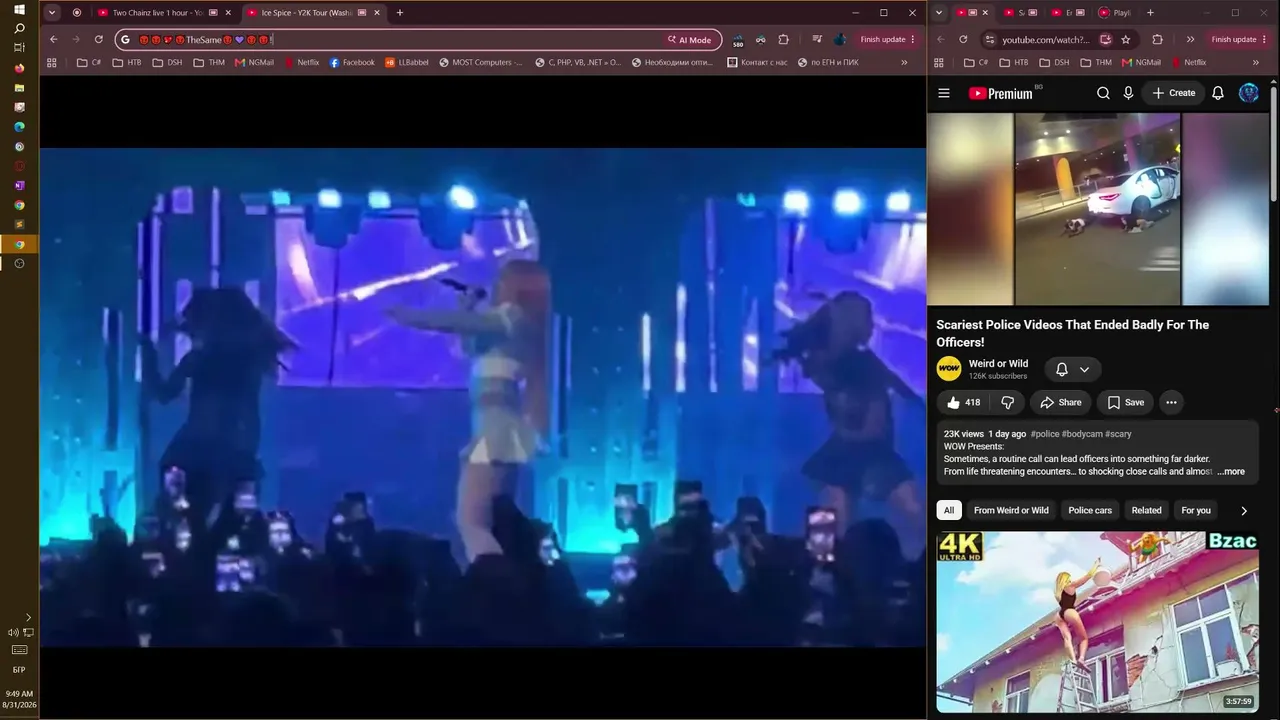The height and width of the screenshot is (720, 1280).
Task: Switch to the Two Chainz live 1 hour tab
Action: [x=157, y=13]
